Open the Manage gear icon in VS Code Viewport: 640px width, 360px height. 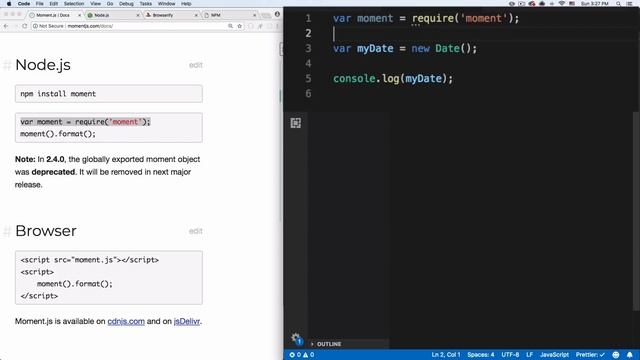(x=296, y=338)
